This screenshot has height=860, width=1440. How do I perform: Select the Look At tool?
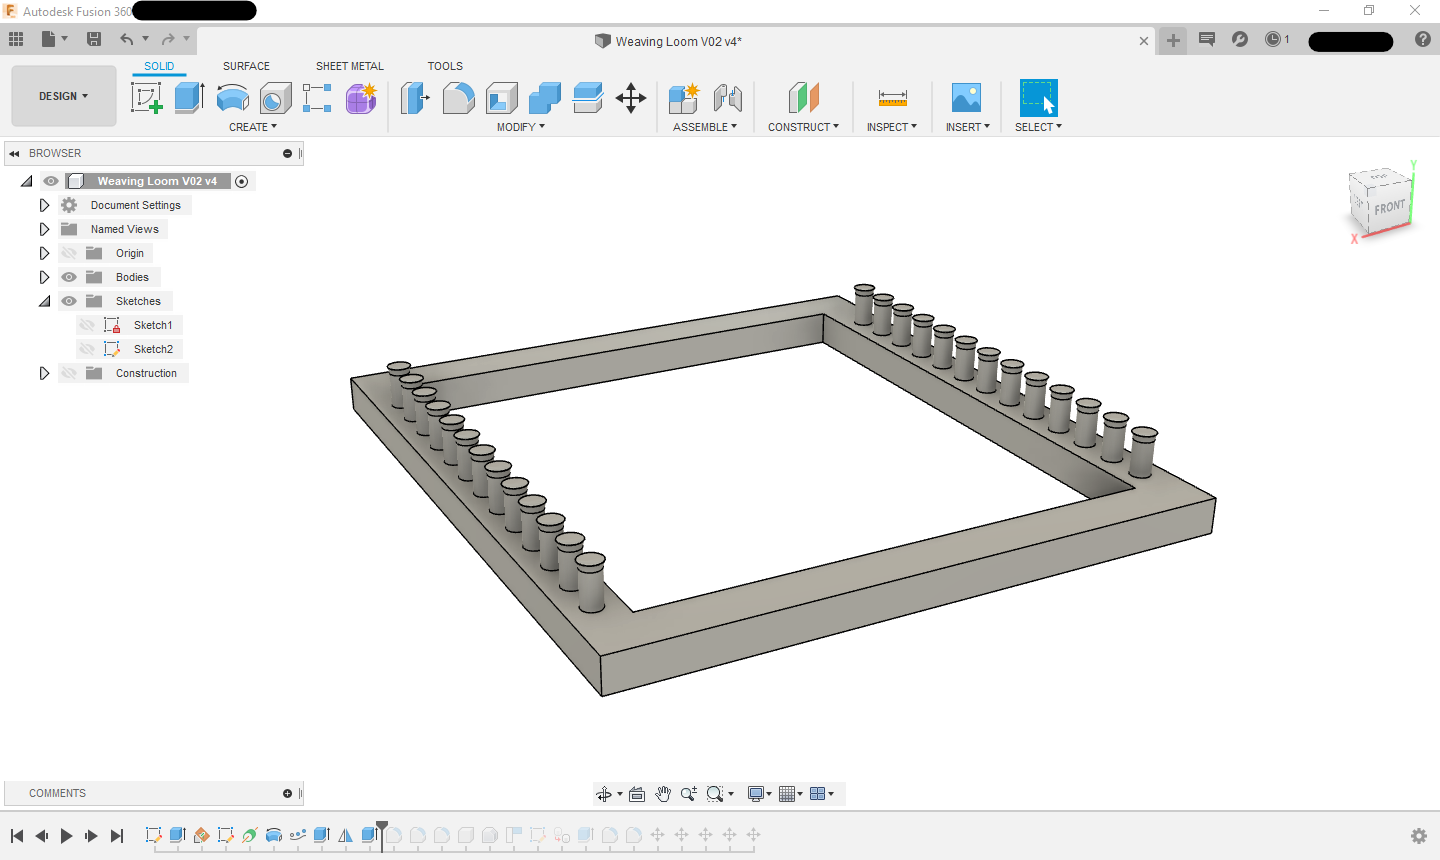(637, 794)
